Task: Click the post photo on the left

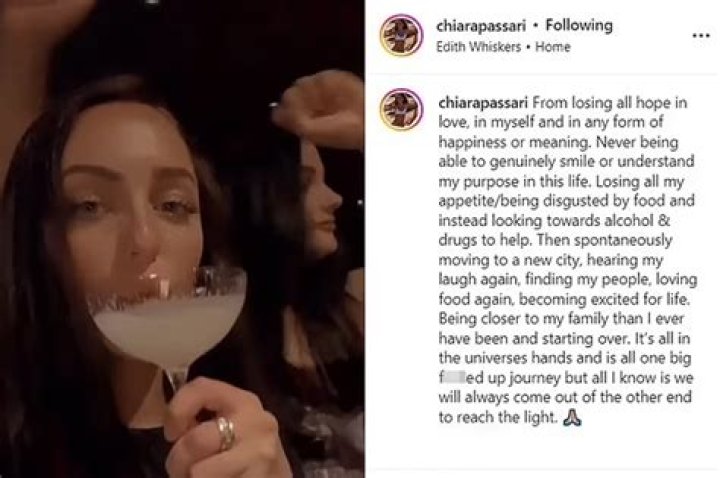Action: coord(181,238)
